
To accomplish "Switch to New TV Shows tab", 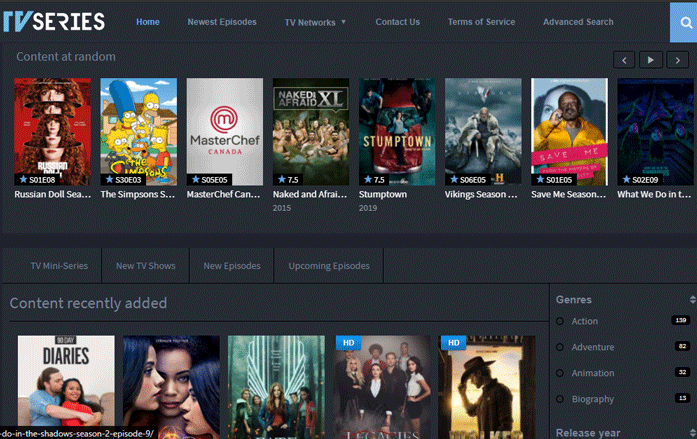I will (x=146, y=266).
